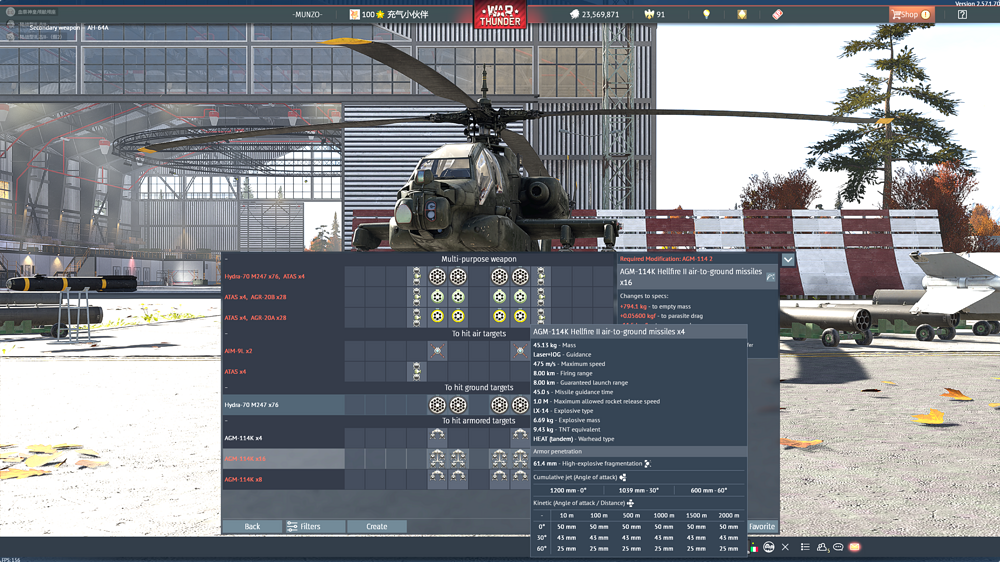Click the Italian flag icon in bottom bar
Screen dimensions: 1000x562
click(754, 548)
